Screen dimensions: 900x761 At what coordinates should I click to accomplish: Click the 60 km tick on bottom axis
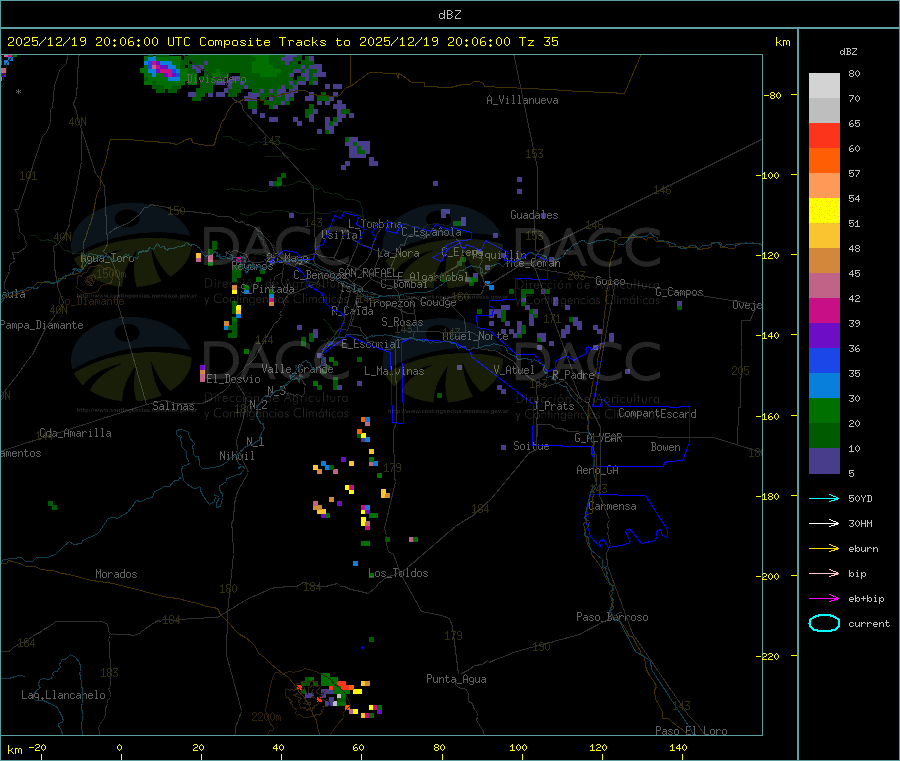tap(358, 747)
